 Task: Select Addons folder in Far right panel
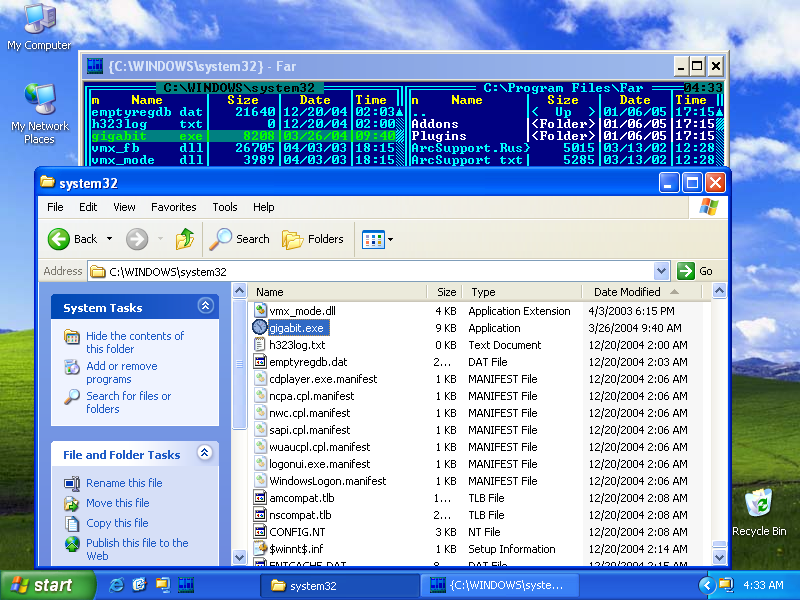pyautogui.click(x=435, y=124)
